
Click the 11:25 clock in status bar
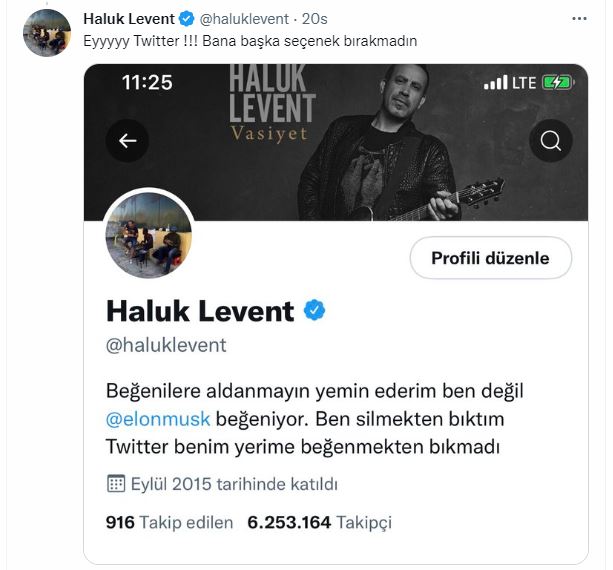click(147, 82)
